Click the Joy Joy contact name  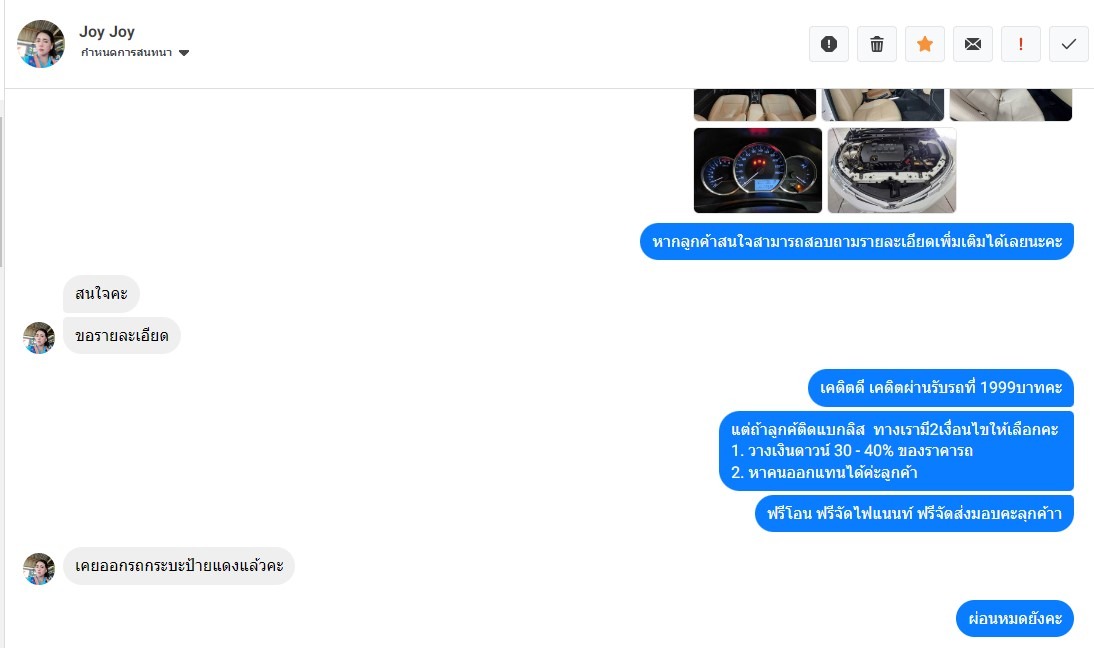(107, 31)
